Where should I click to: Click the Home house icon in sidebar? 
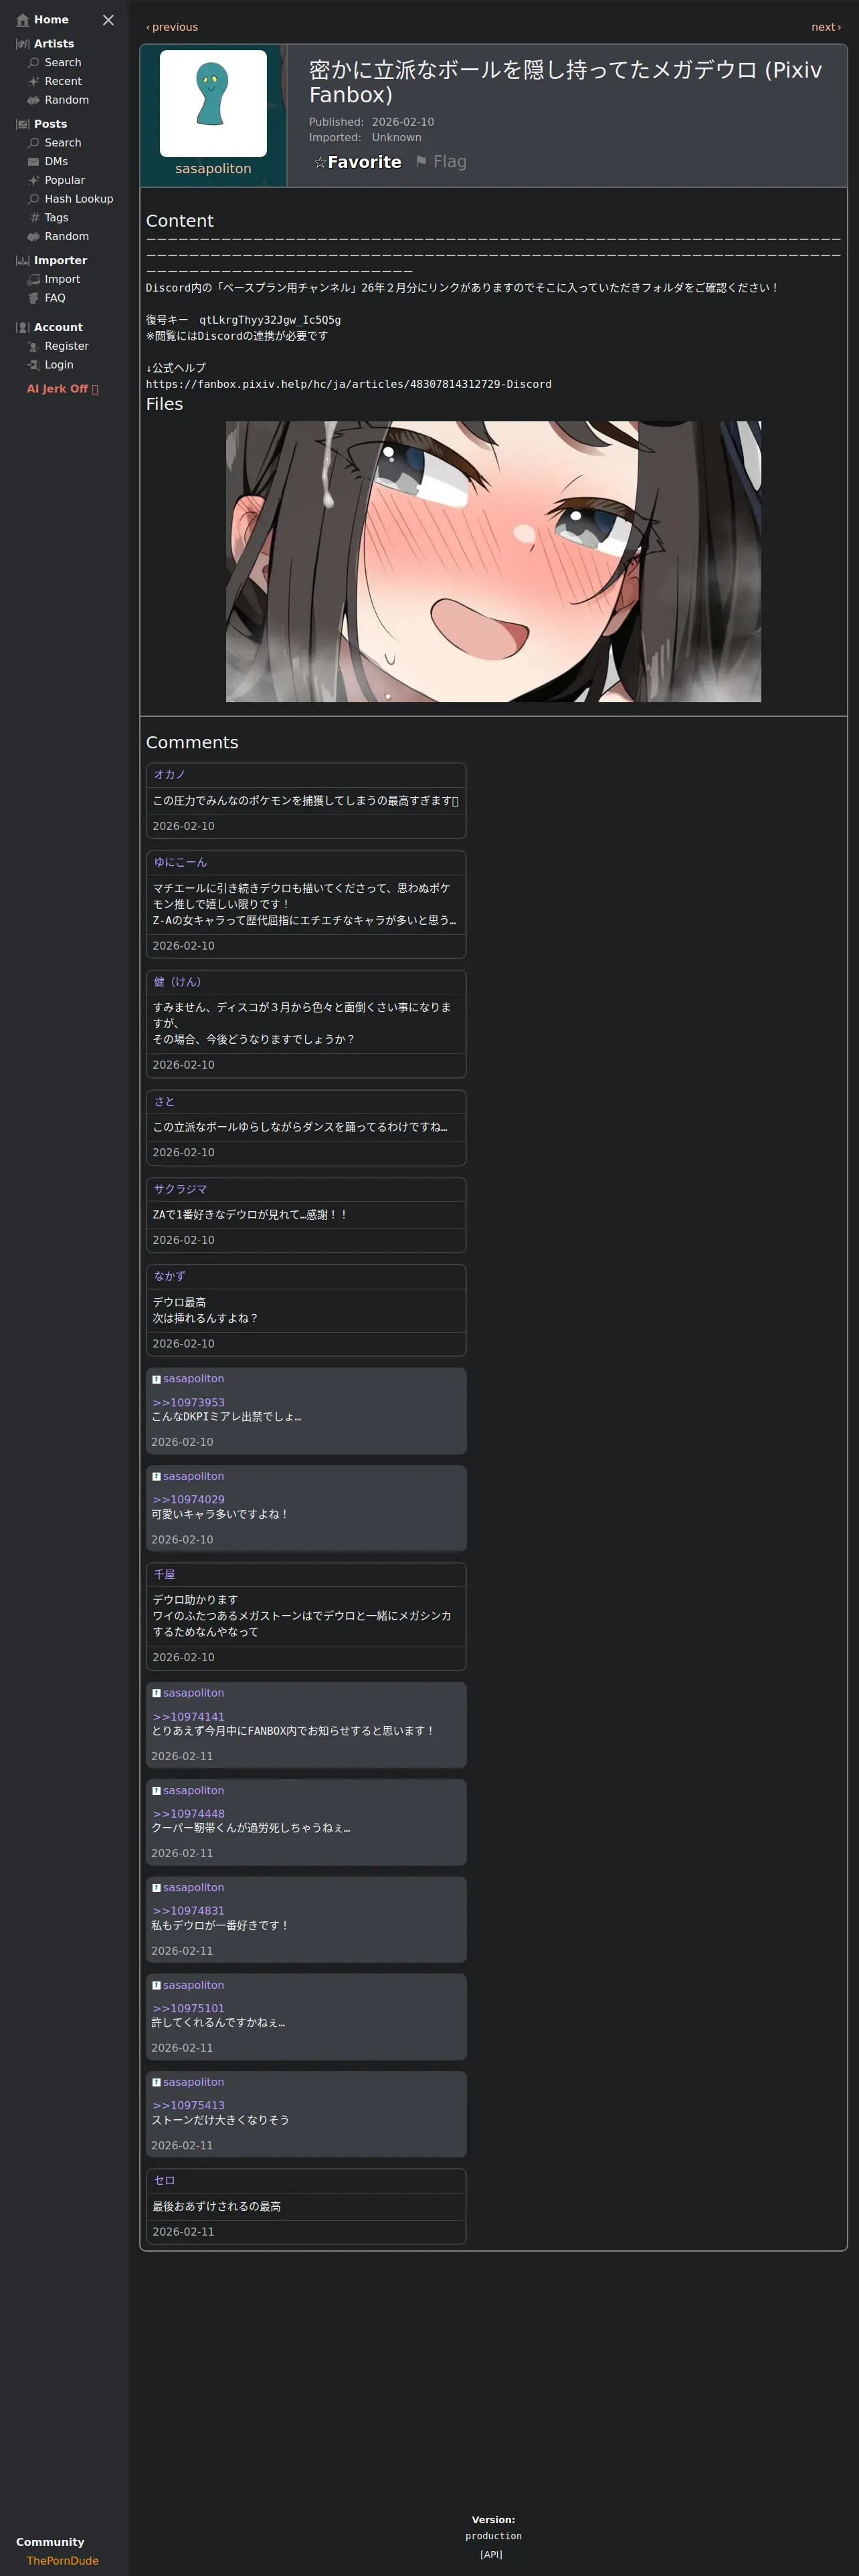point(23,20)
